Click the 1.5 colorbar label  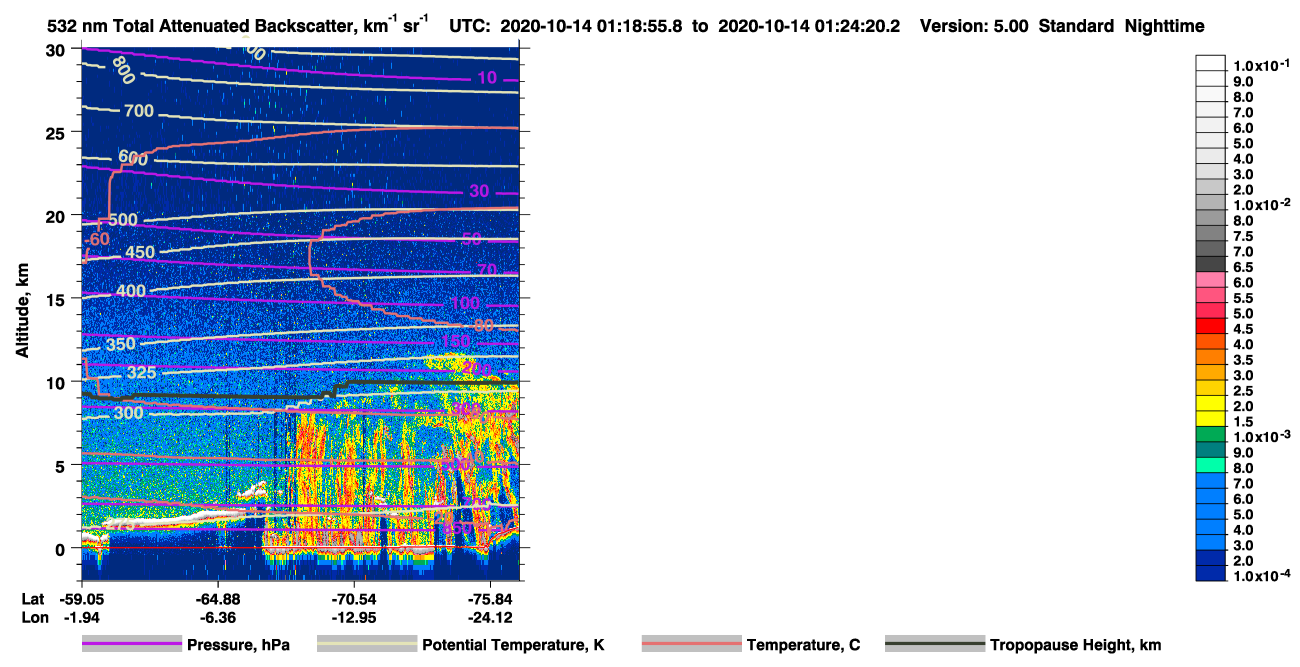coord(1242,422)
